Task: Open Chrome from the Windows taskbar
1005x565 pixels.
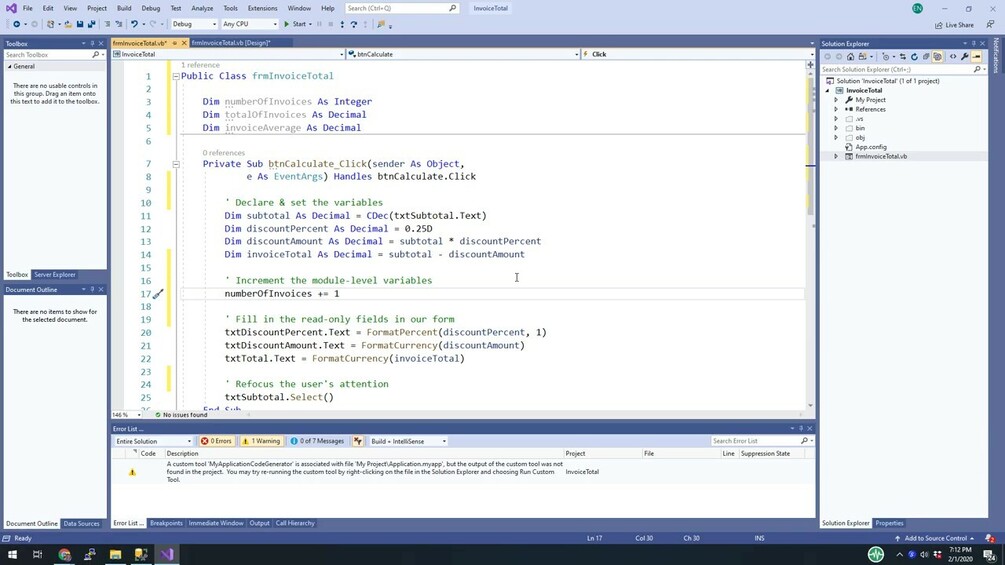Action: pos(64,554)
